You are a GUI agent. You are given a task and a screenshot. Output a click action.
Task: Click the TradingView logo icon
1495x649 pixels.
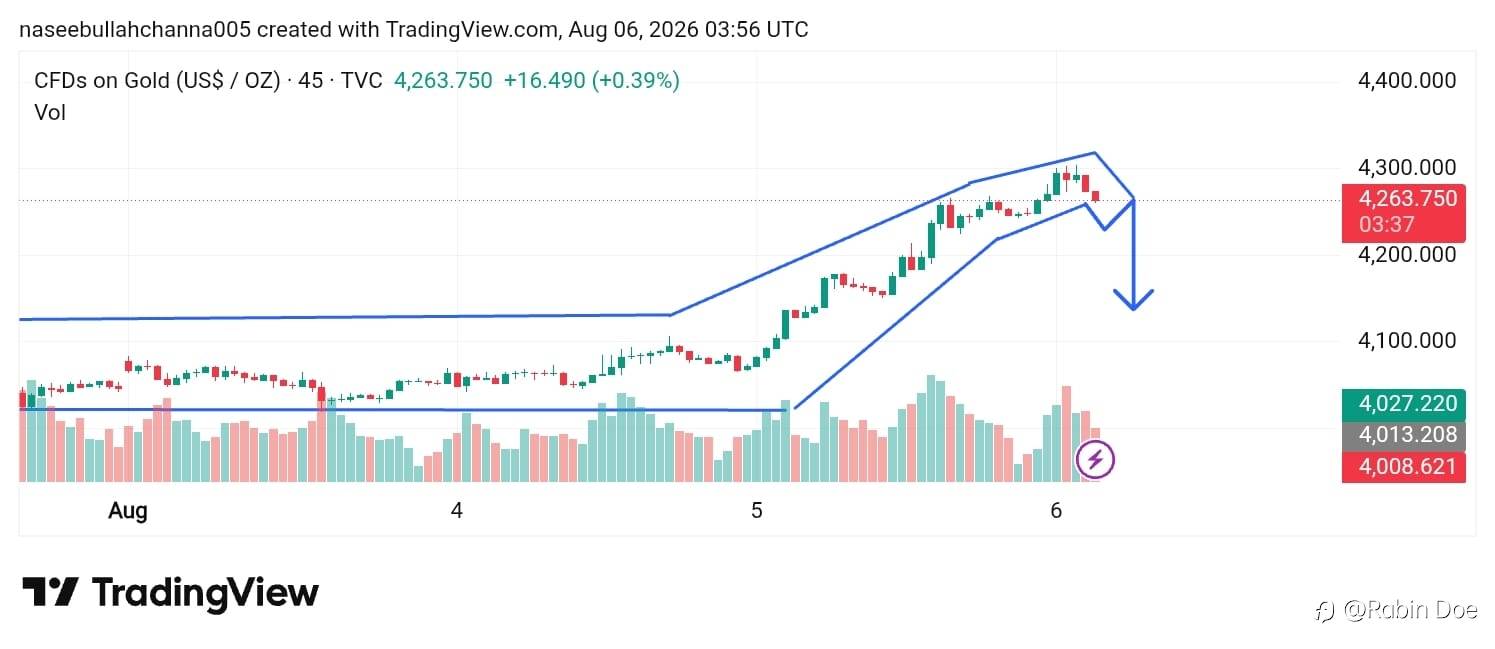pyautogui.click(x=50, y=592)
